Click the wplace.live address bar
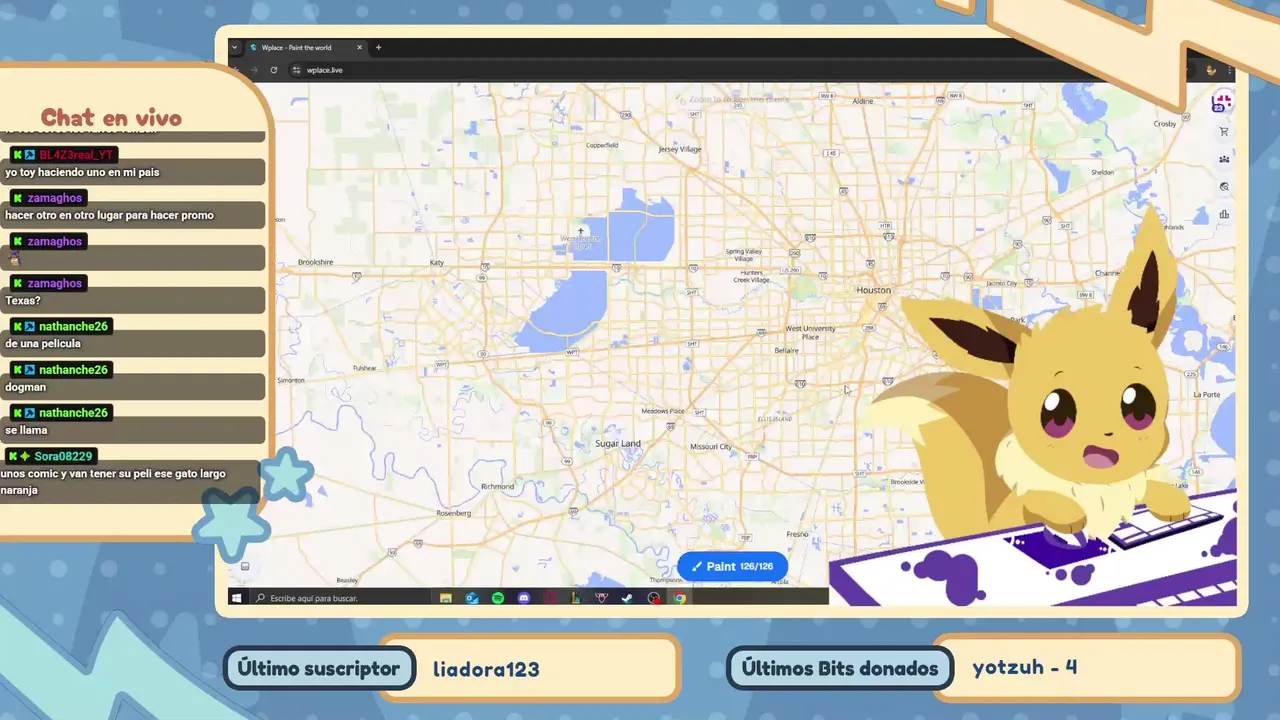This screenshot has height=720, width=1280. [x=740, y=70]
